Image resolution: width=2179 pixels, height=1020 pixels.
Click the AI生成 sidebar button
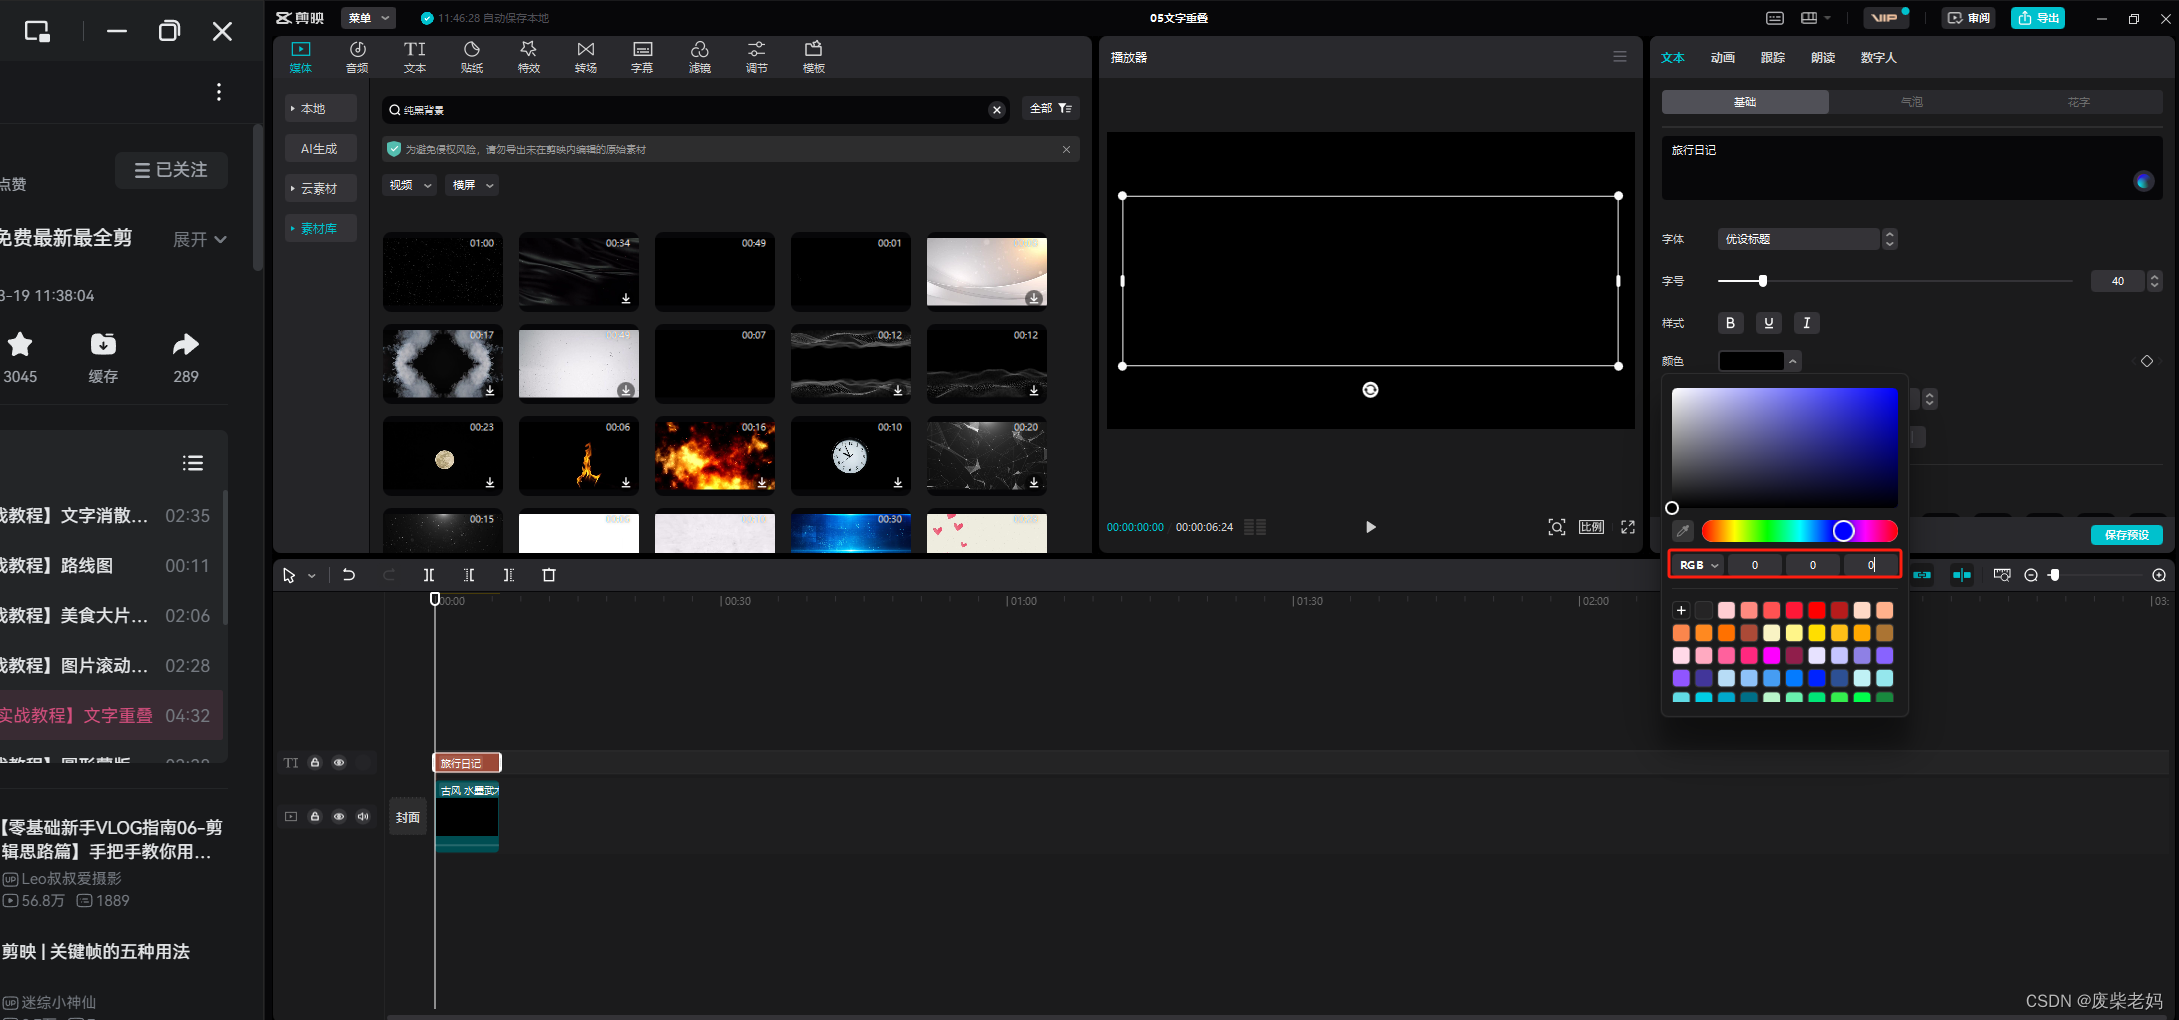coord(320,149)
